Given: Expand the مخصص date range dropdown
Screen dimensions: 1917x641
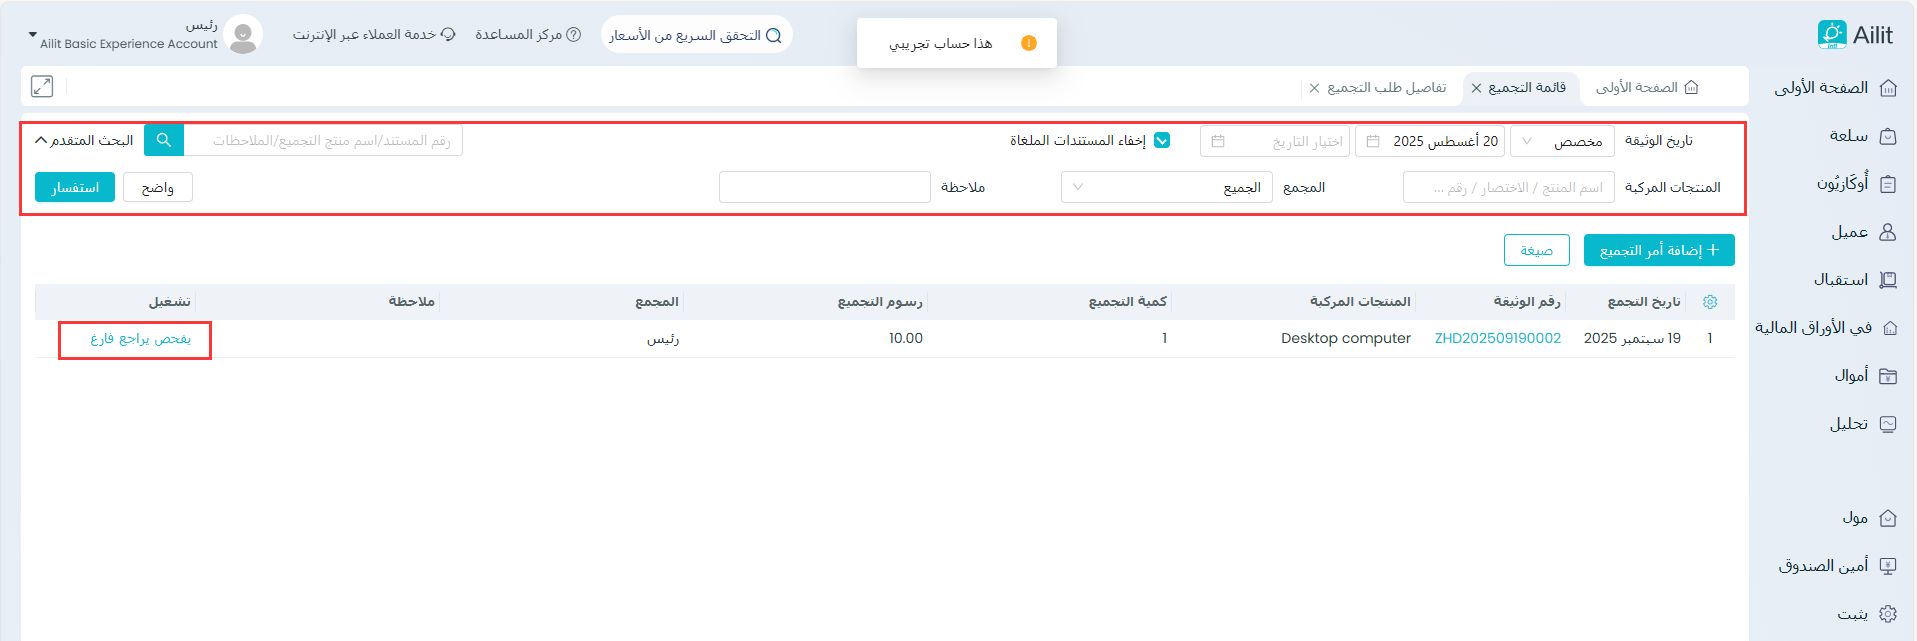Looking at the screenshot, I should 1561,141.
